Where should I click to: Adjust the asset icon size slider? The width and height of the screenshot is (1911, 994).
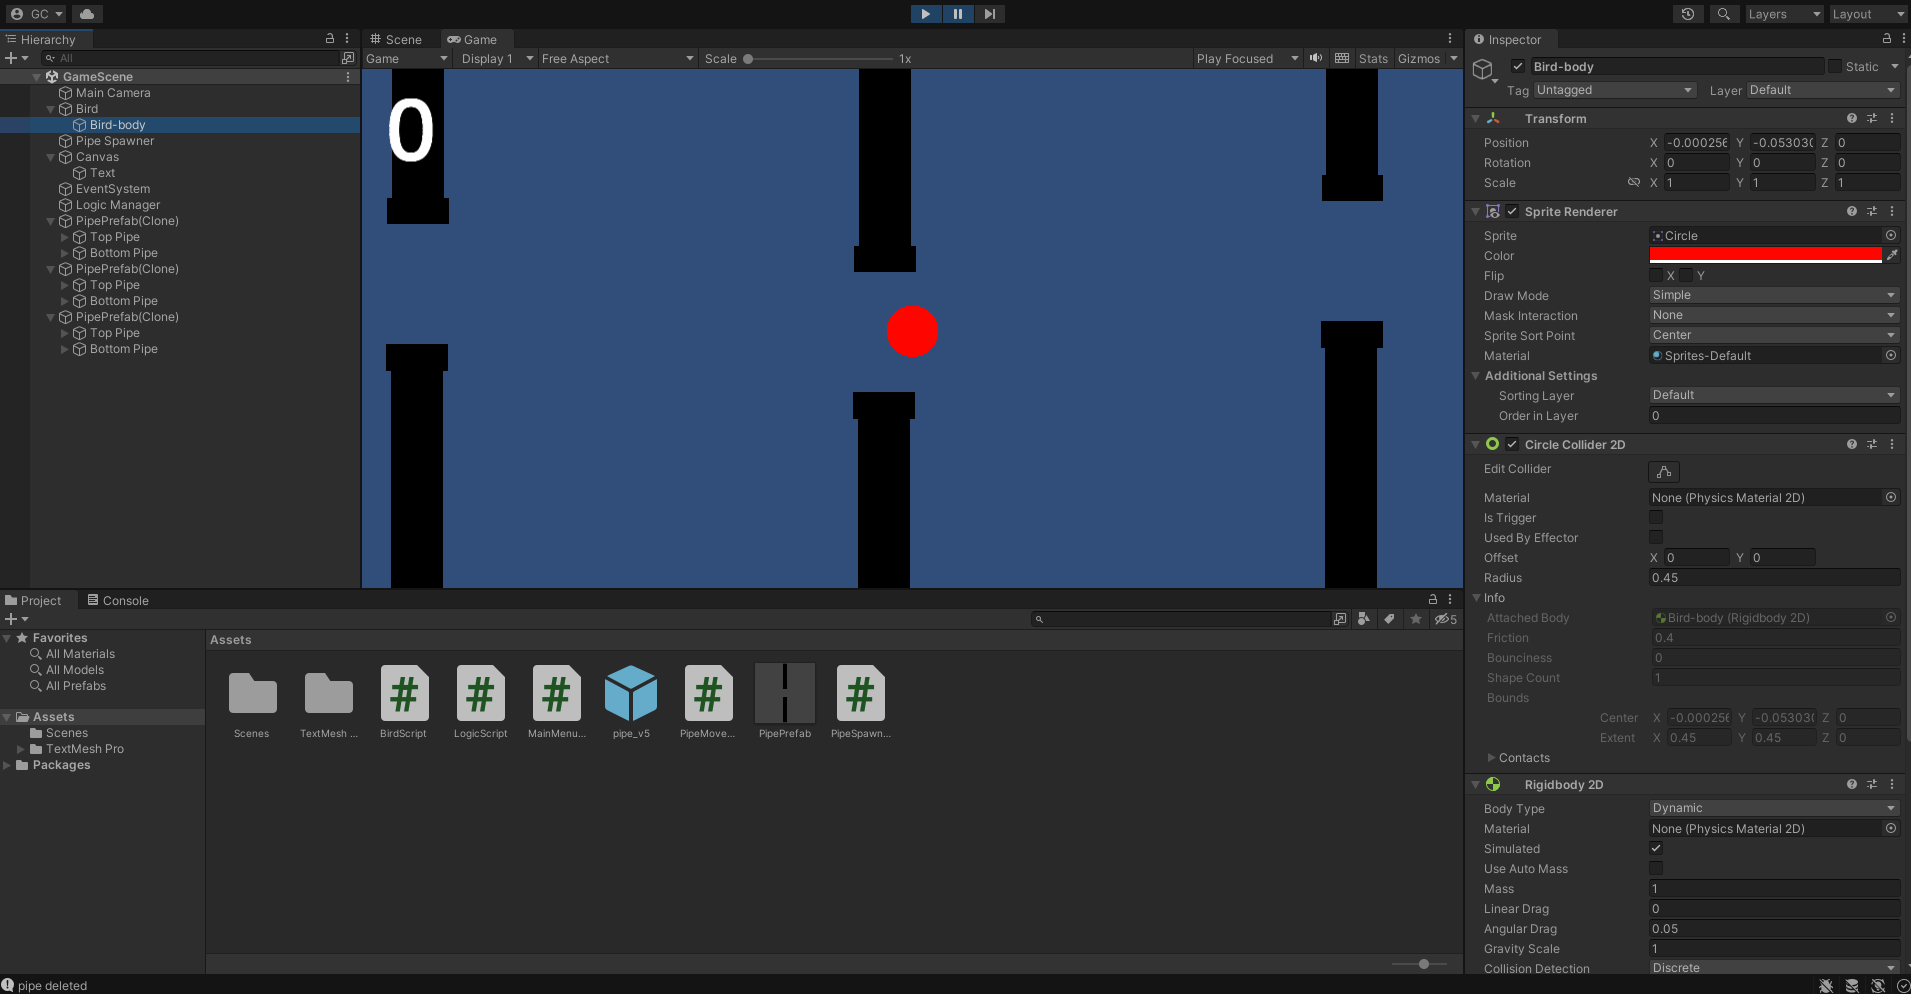click(1419, 964)
